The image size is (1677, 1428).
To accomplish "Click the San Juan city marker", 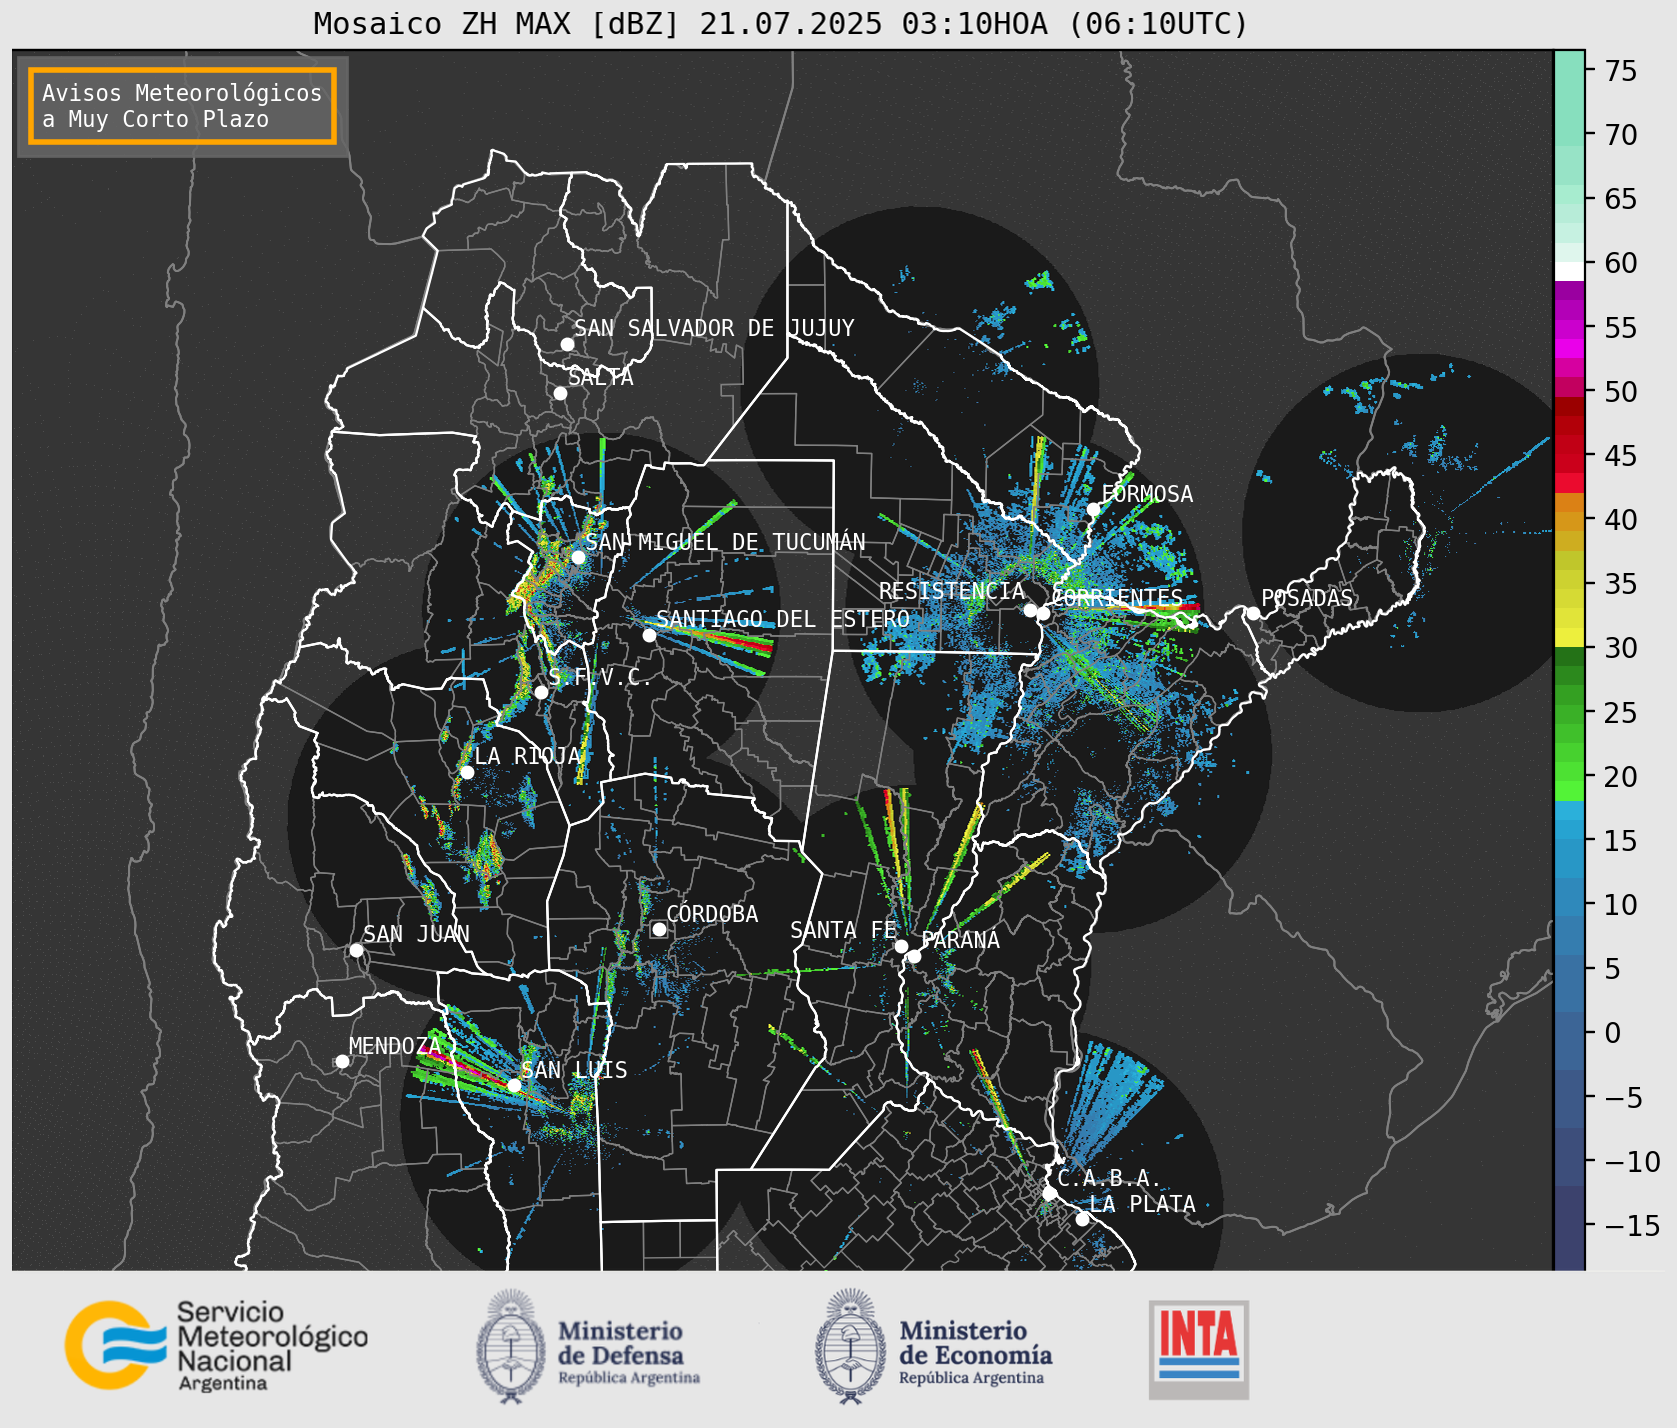I will (x=356, y=950).
